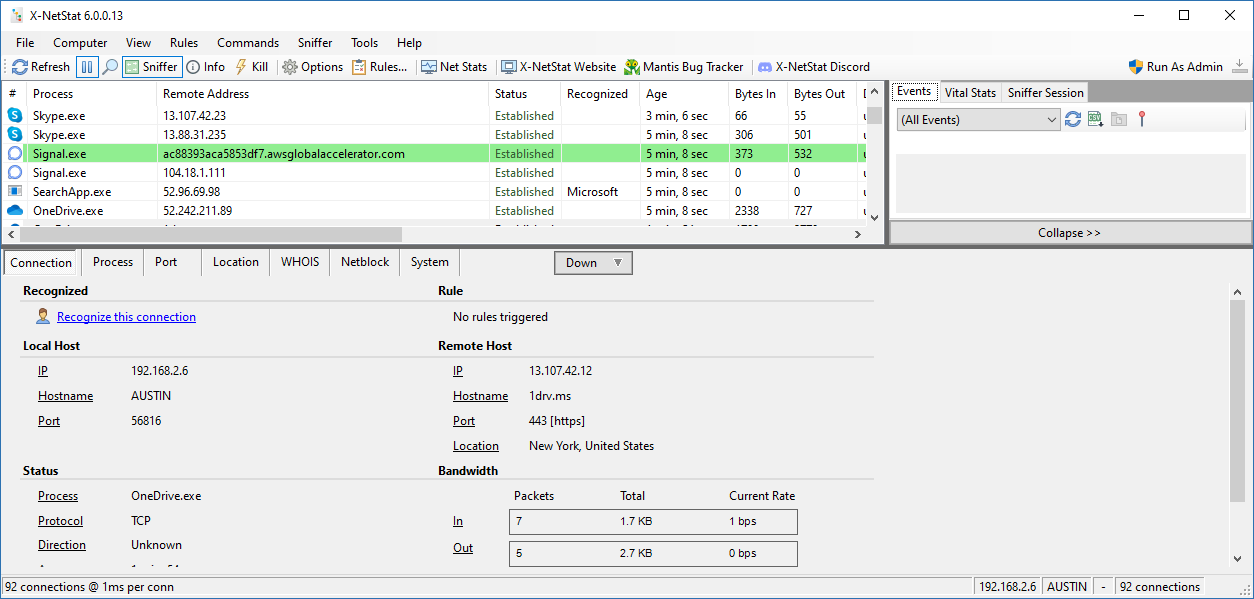Switch to the System tab
Screen dimensions: 1254x599
click(x=430, y=262)
